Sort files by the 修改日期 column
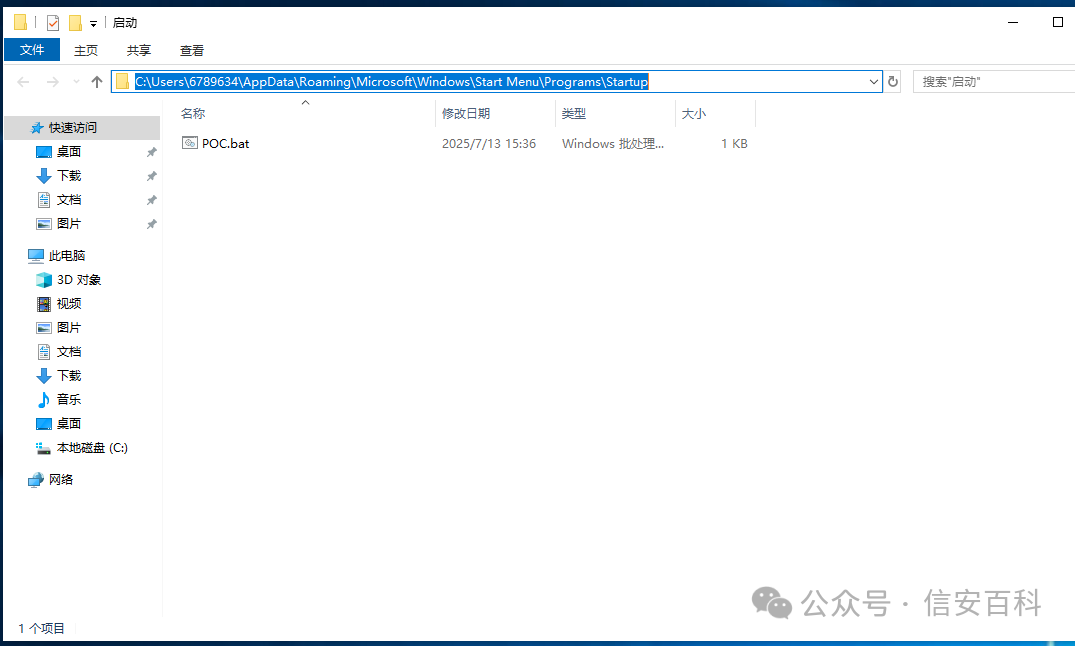The height and width of the screenshot is (646, 1075). [467, 113]
